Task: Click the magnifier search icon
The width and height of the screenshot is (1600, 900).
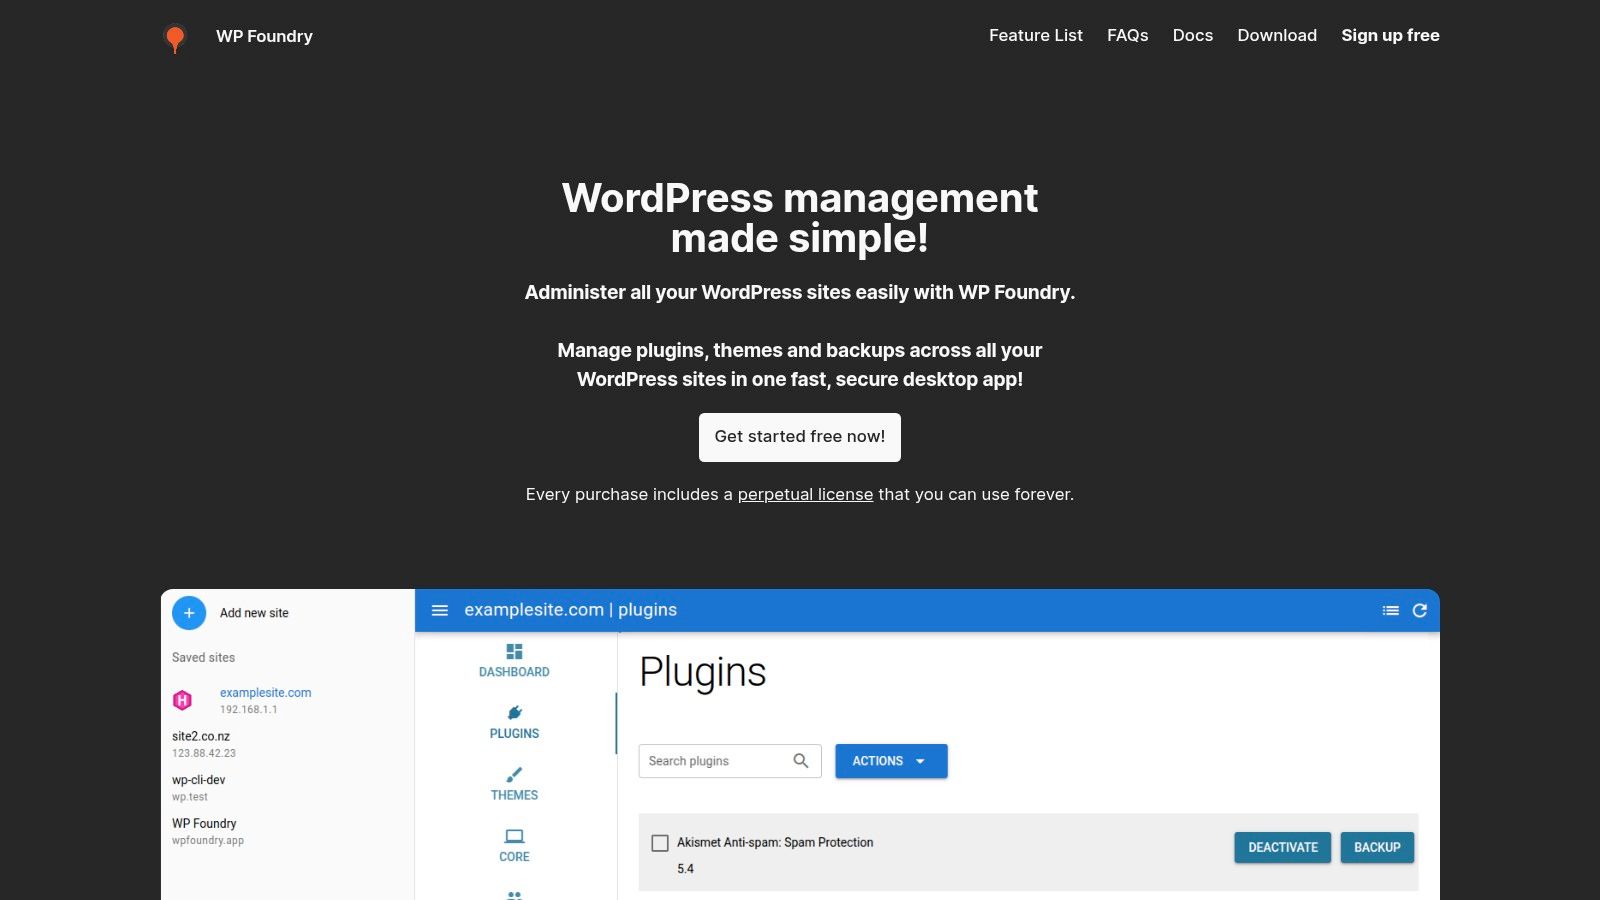Action: (x=801, y=761)
